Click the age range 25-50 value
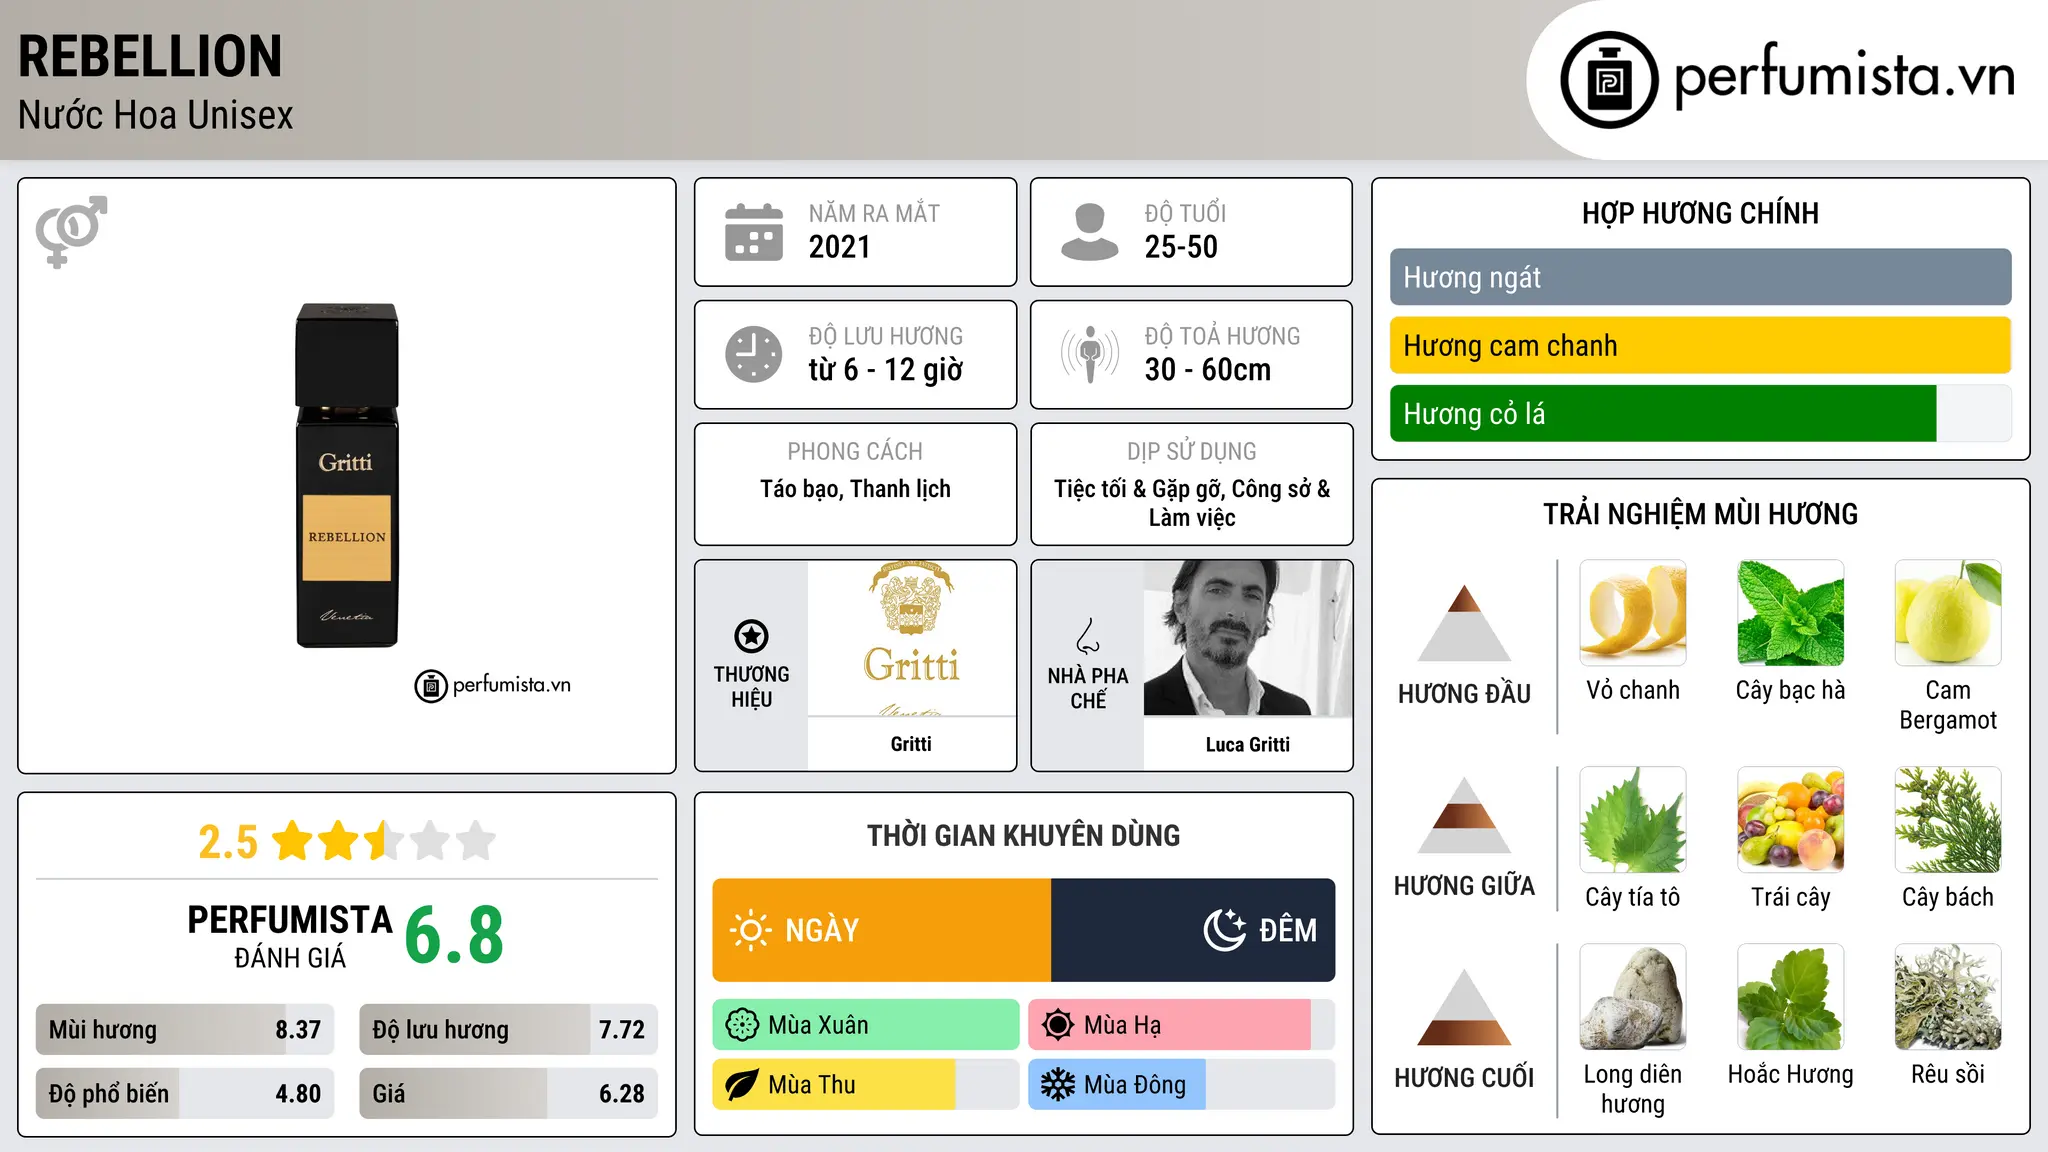This screenshot has width=2048, height=1152. 1181,247
